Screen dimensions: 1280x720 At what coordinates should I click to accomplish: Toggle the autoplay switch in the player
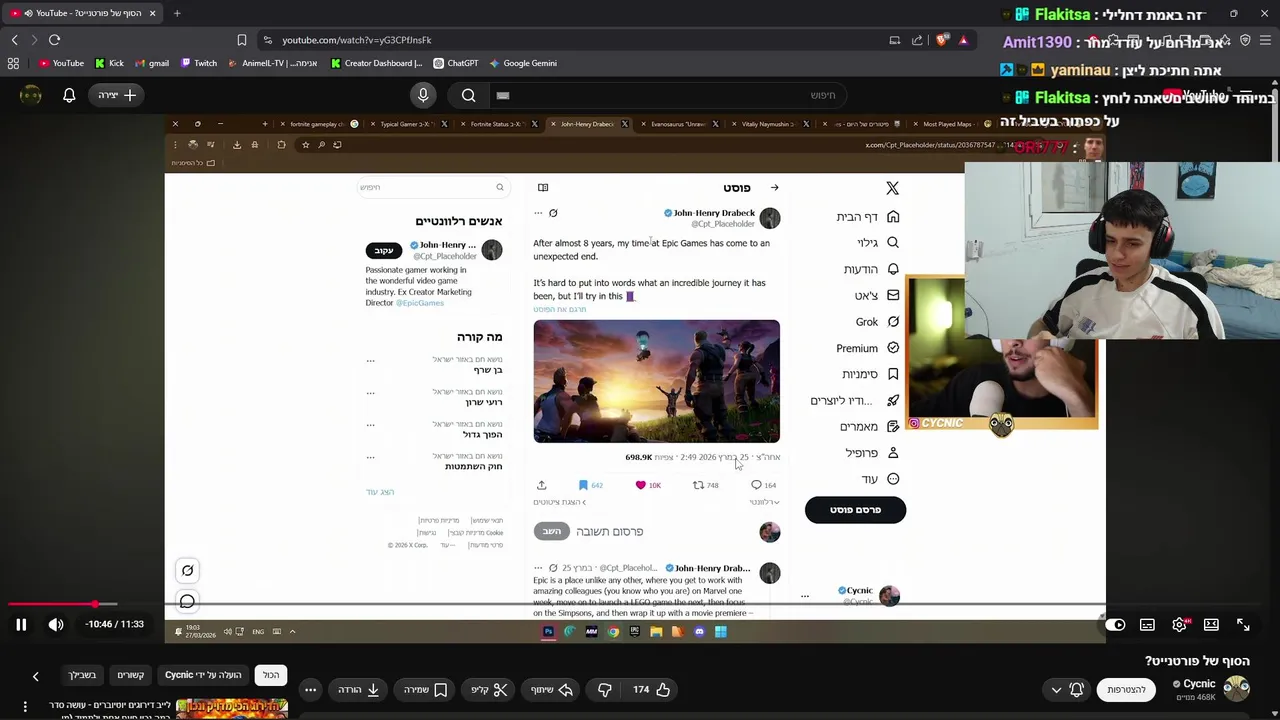(1116, 625)
